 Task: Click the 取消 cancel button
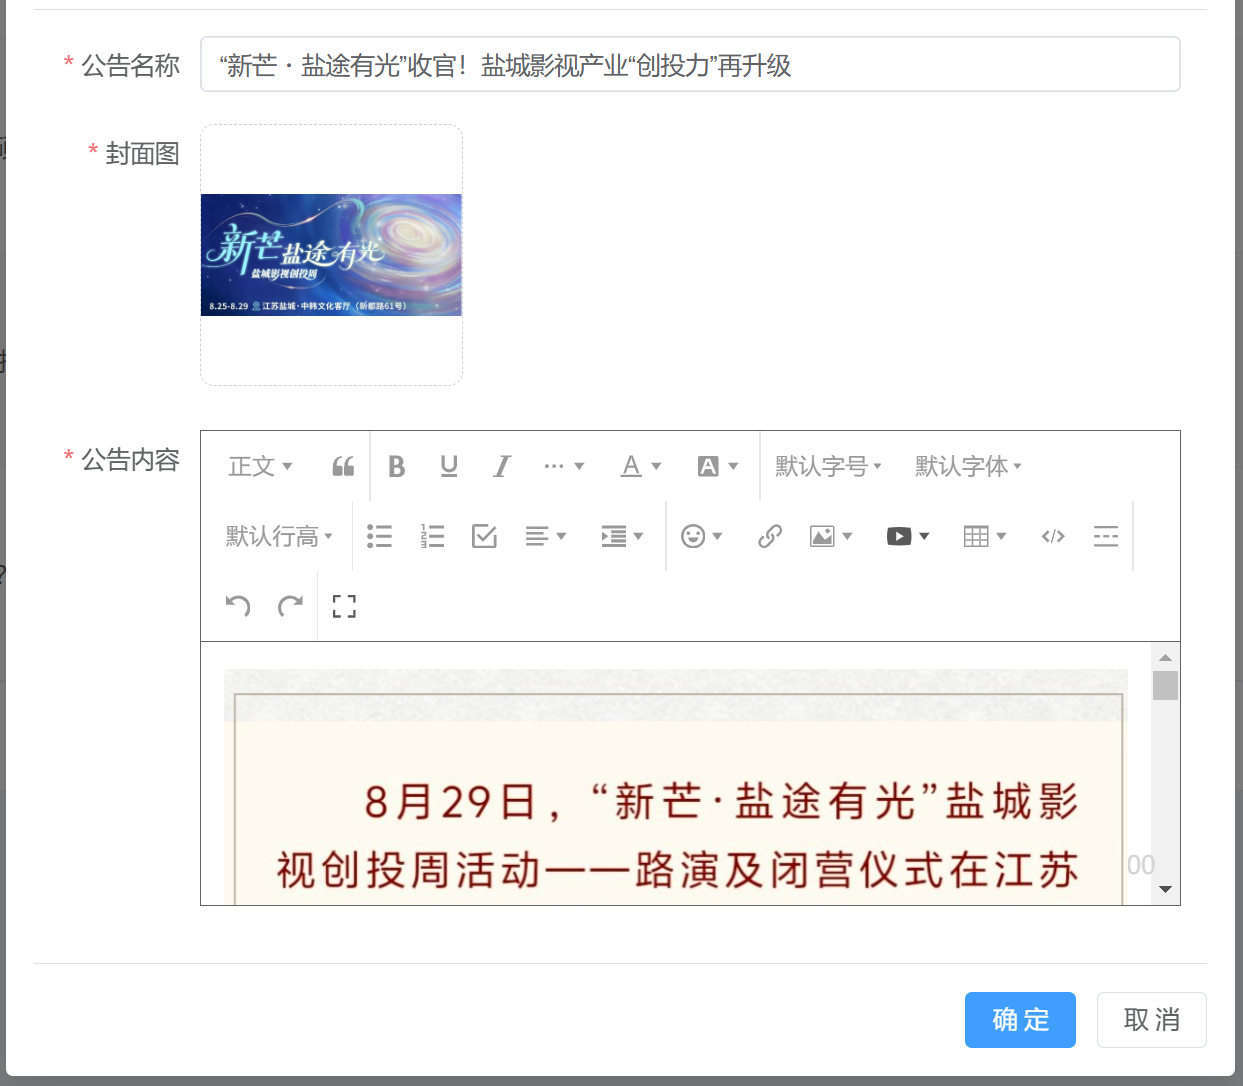[x=1151, y=1020]
